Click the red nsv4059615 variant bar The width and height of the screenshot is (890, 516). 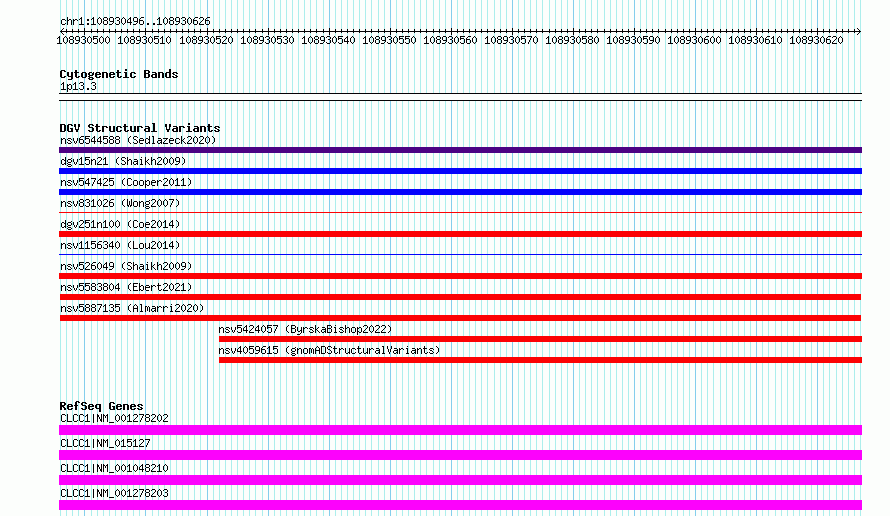[x=540, y=360]
